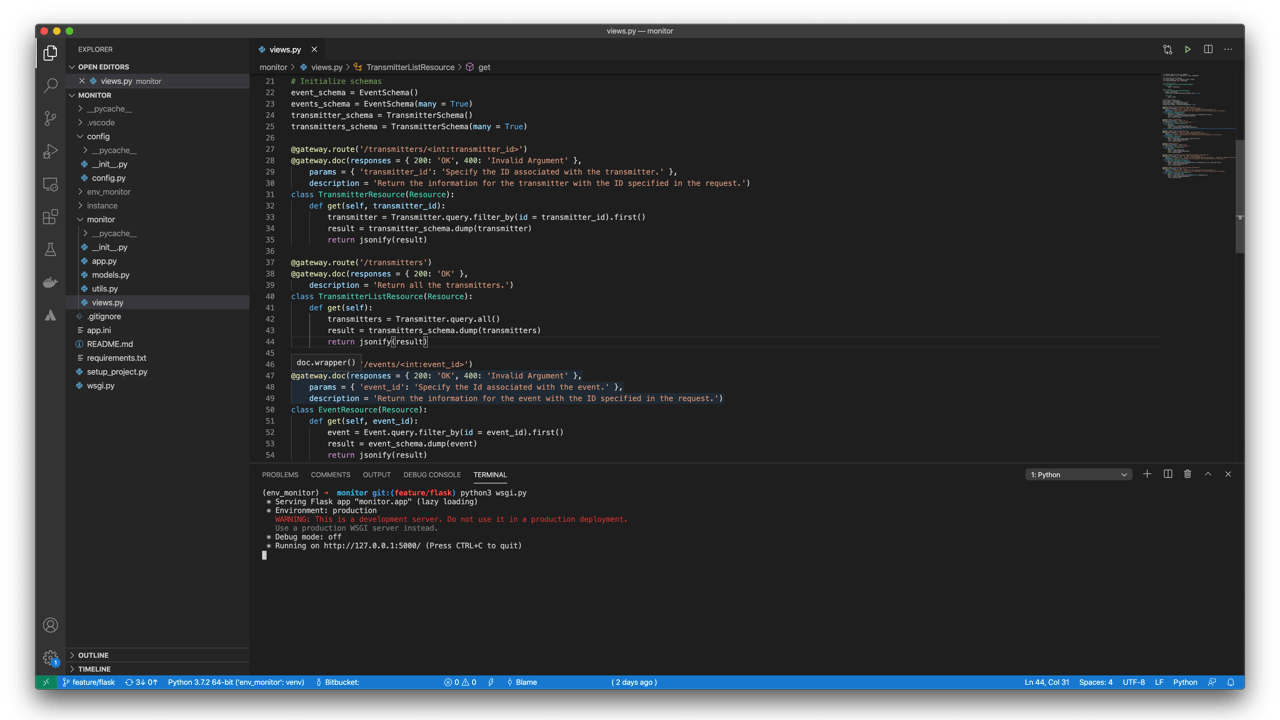Maximize the panel with the up chevron

1208,474
